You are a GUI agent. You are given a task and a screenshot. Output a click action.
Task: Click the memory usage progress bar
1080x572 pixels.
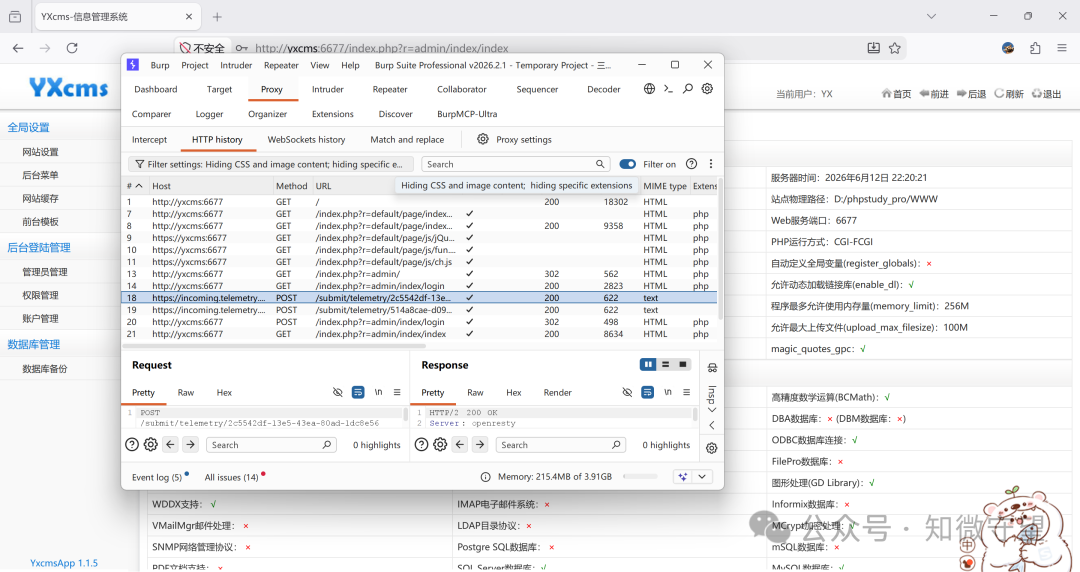coord(641,476)
